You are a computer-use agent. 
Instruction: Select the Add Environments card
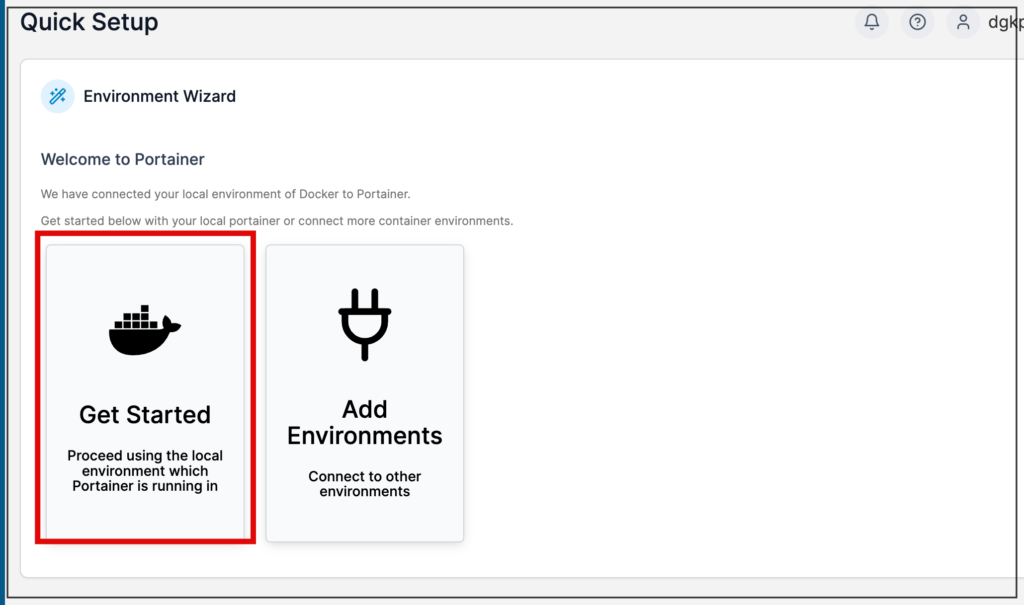364,393
